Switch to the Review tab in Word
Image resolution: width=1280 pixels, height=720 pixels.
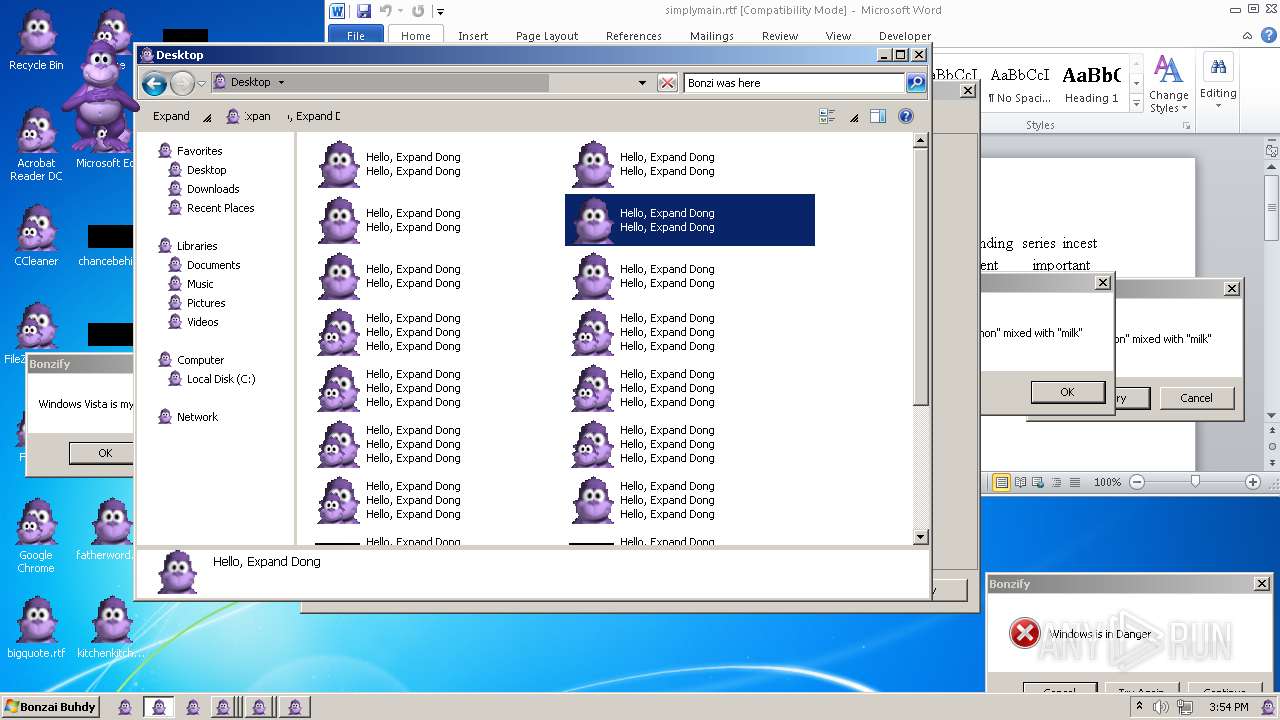point(780,36)
